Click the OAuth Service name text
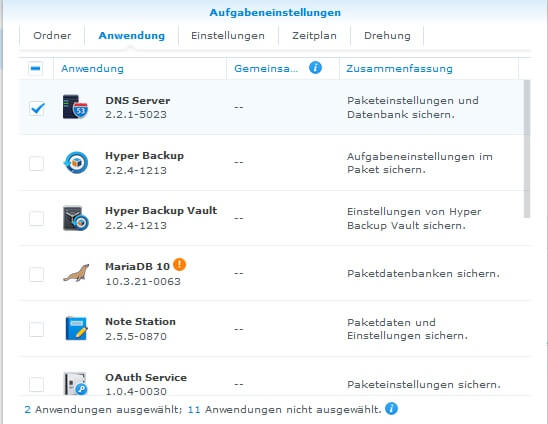Screen dimensions: 548x424 pos(146,378)
